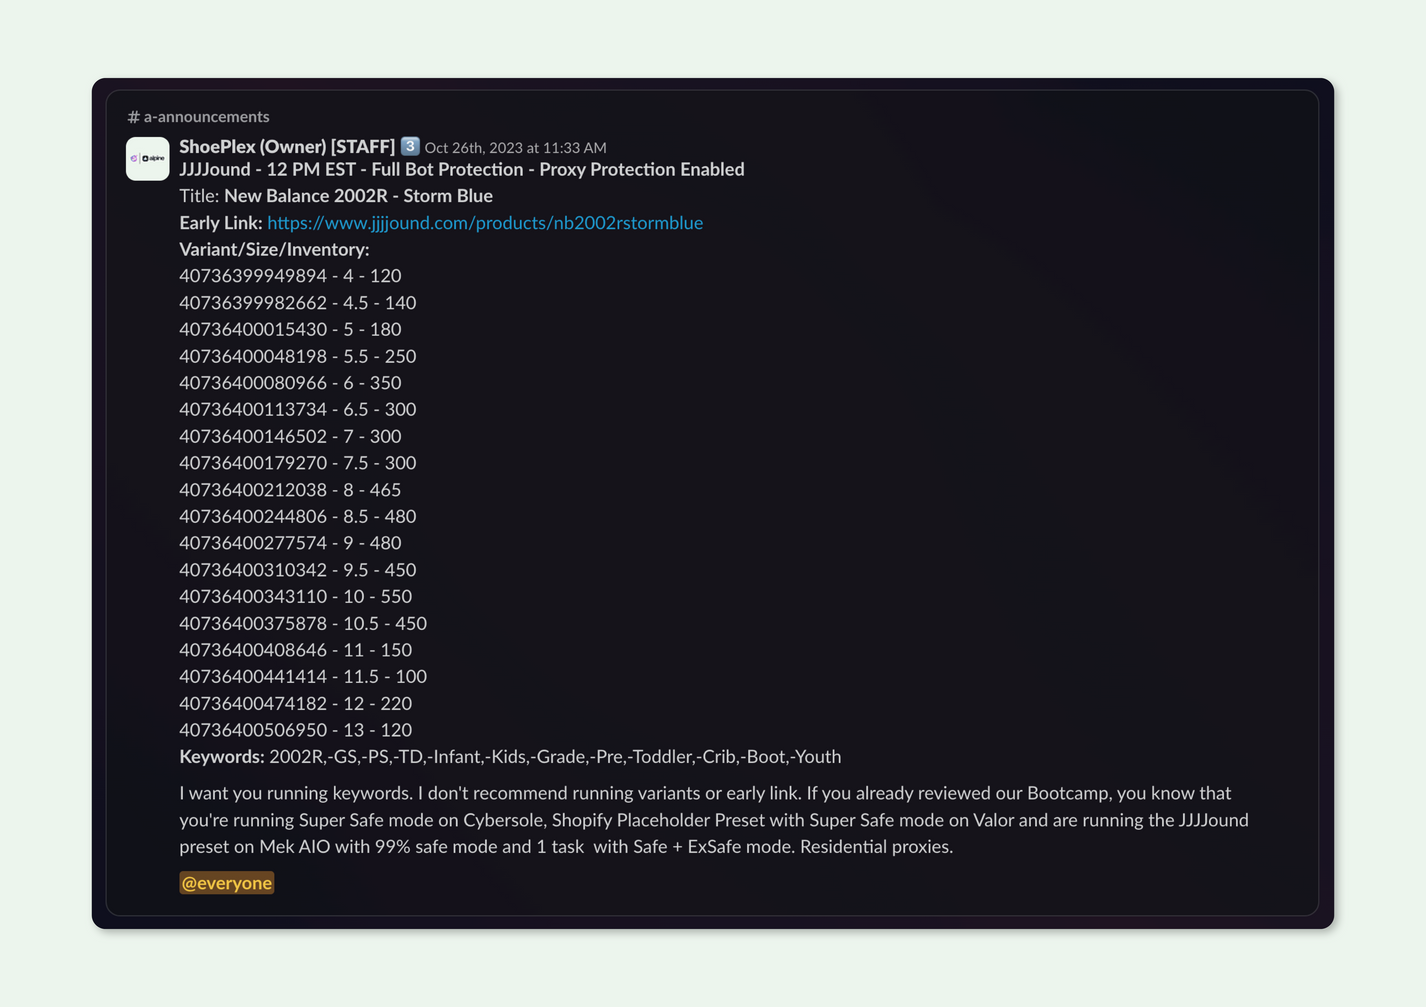Open the a-announcements channel name
The height and width of the screenshot is (1007, 1426).
pos(206,117)
